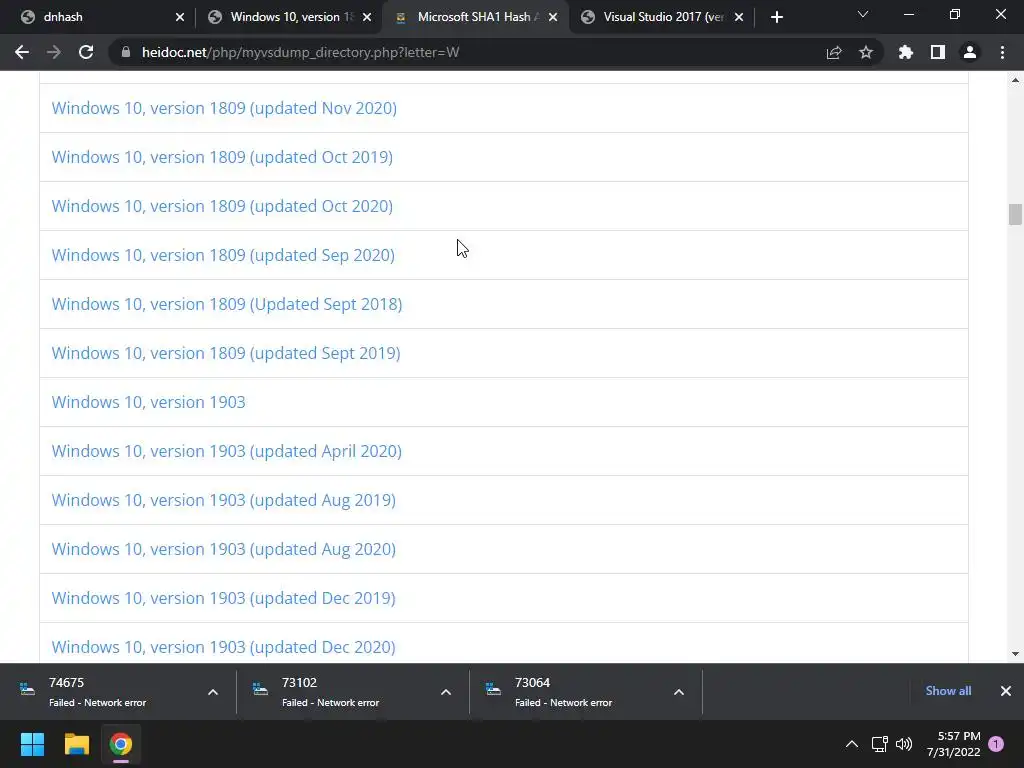
Task: Show hidden system tray icons
Action: (852, 744)
